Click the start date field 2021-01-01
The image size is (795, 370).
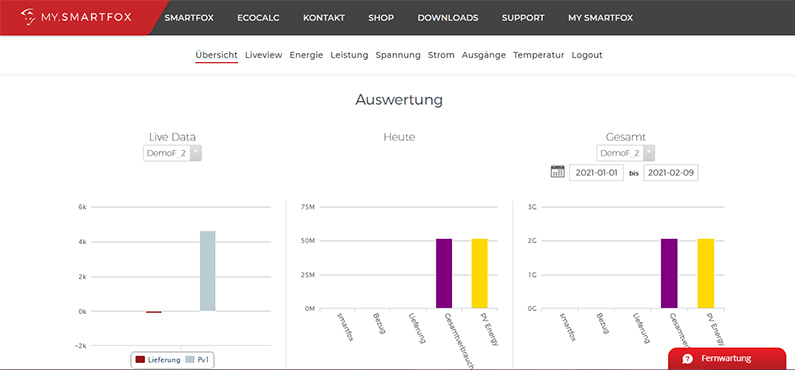coord(596,172)
